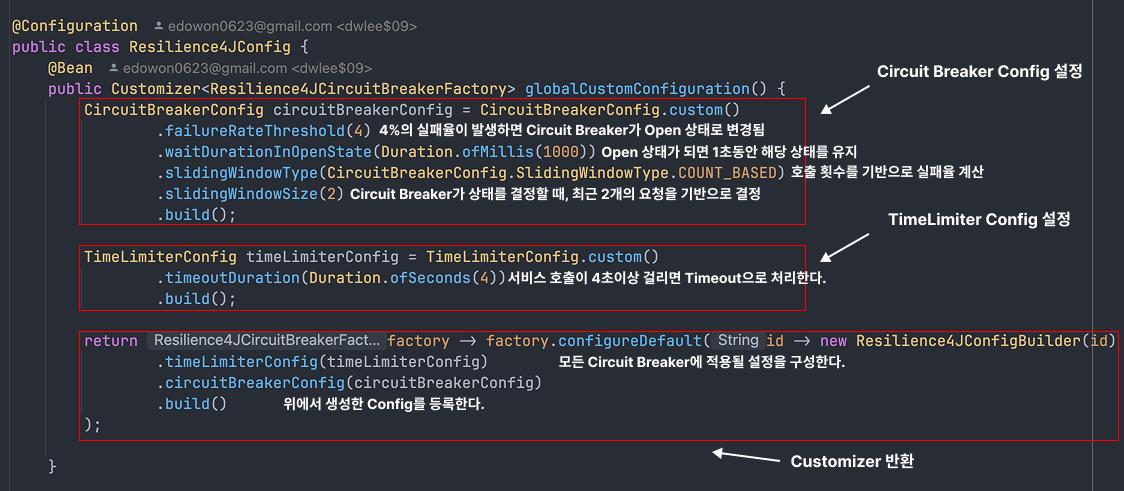The height and width of the screenshot is (491, 1124).
Task: Click the slidingWindowSize method call
Action: [x=240, y=194]
